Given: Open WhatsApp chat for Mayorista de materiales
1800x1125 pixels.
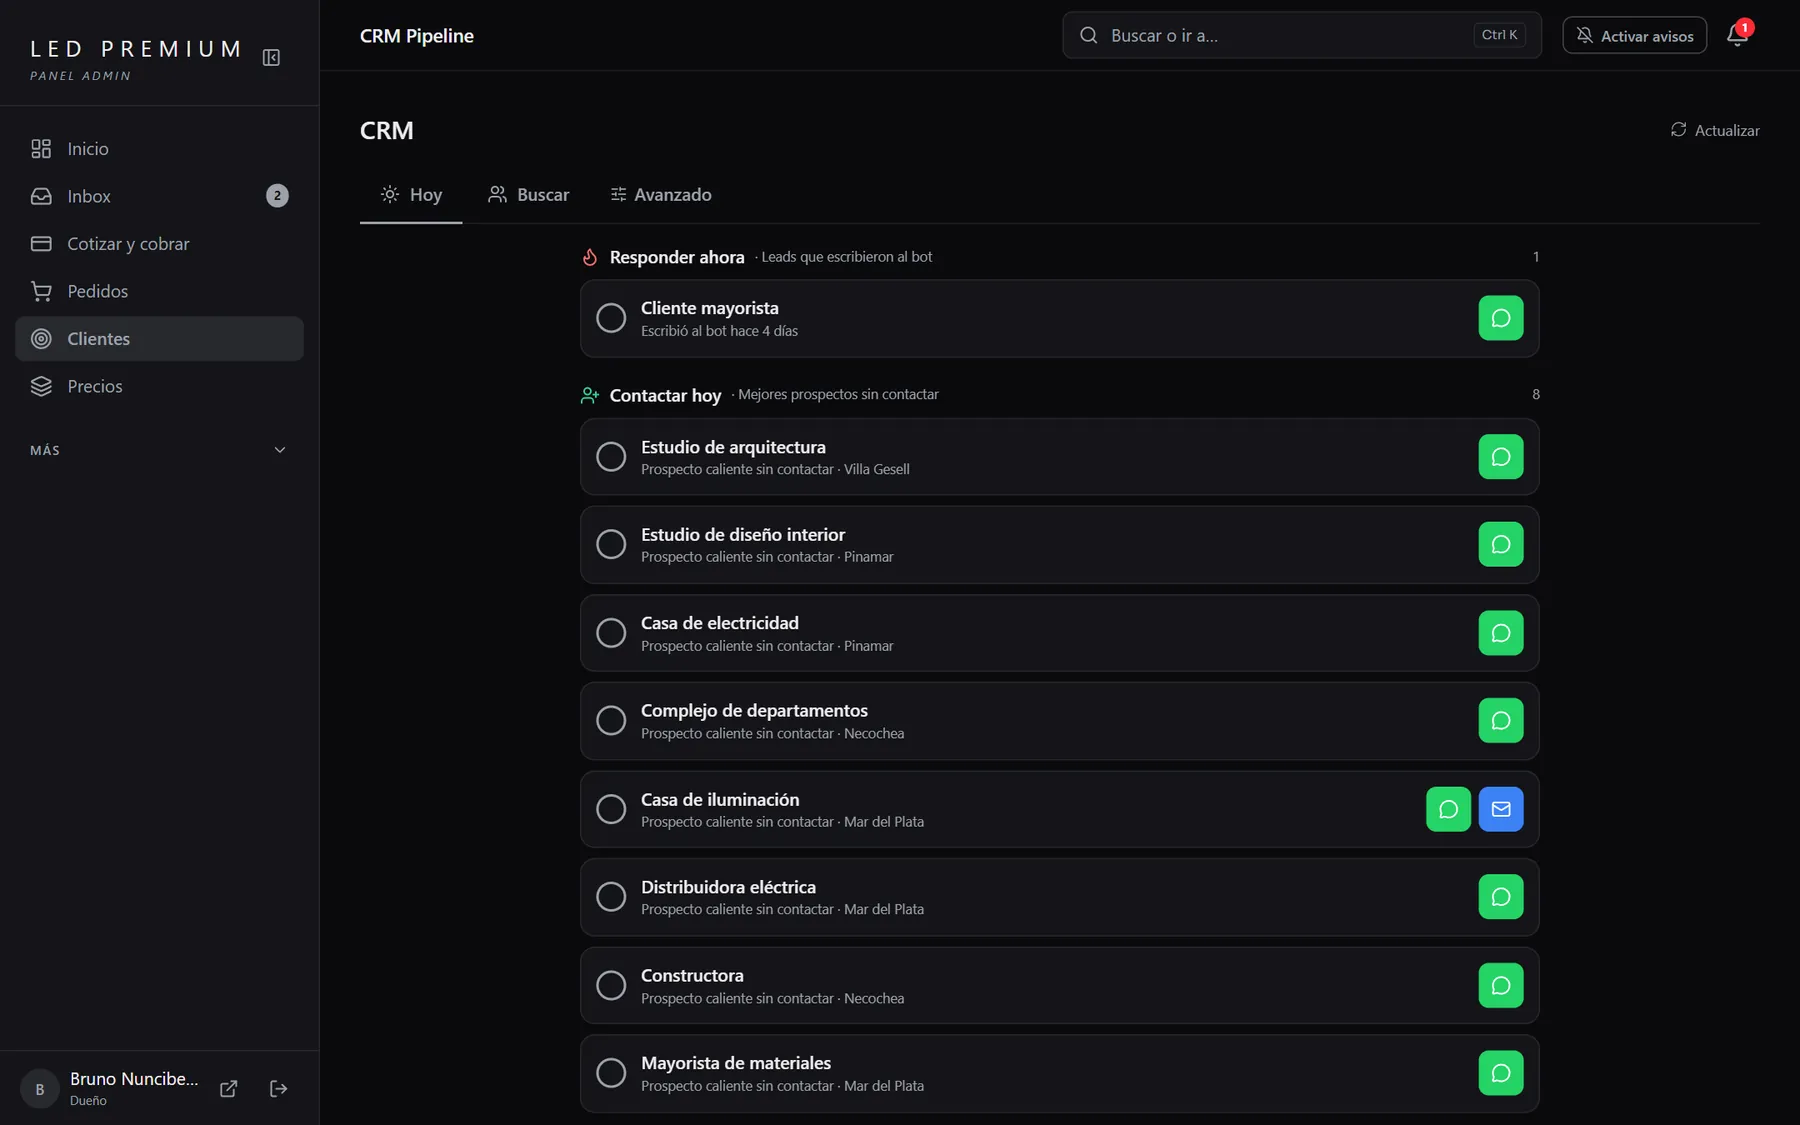Looking at the screenshot, I should pyautogui.click(x=1500, y=1073).
